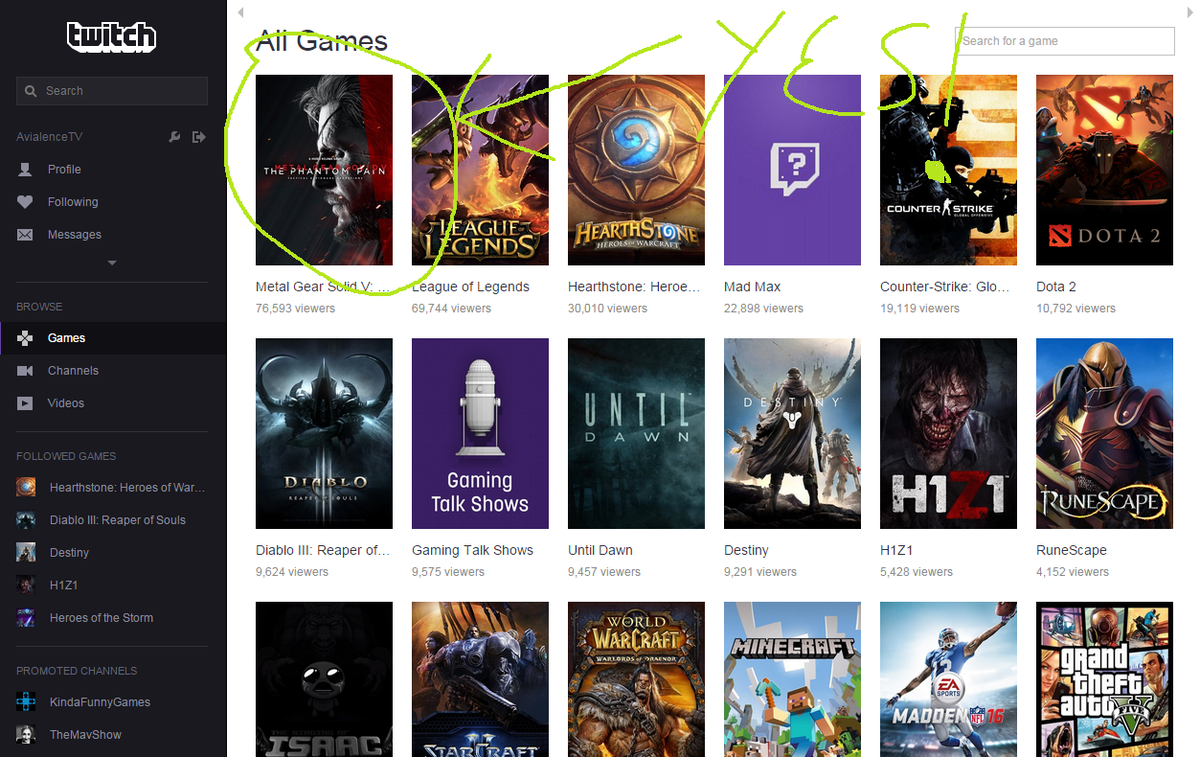Select Videos in the Browse section
The width and height of the screenshot is (1200, 757).
click(x=66, y=403)
